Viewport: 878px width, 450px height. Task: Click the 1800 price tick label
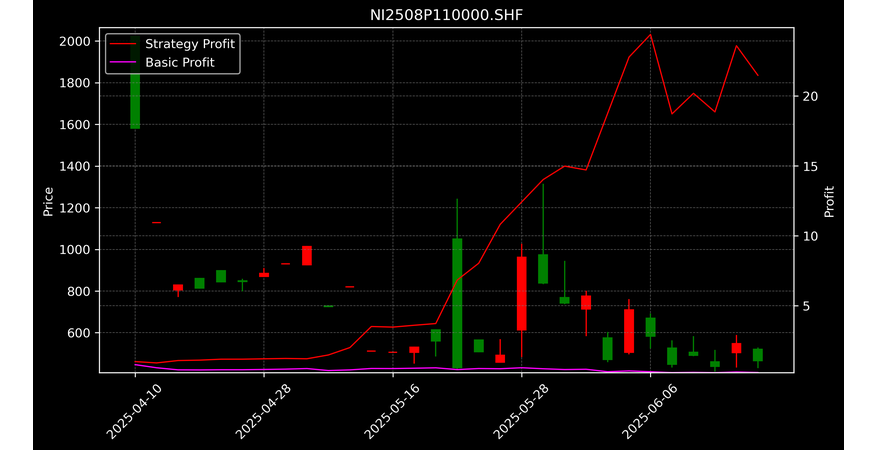coord(76,83)
